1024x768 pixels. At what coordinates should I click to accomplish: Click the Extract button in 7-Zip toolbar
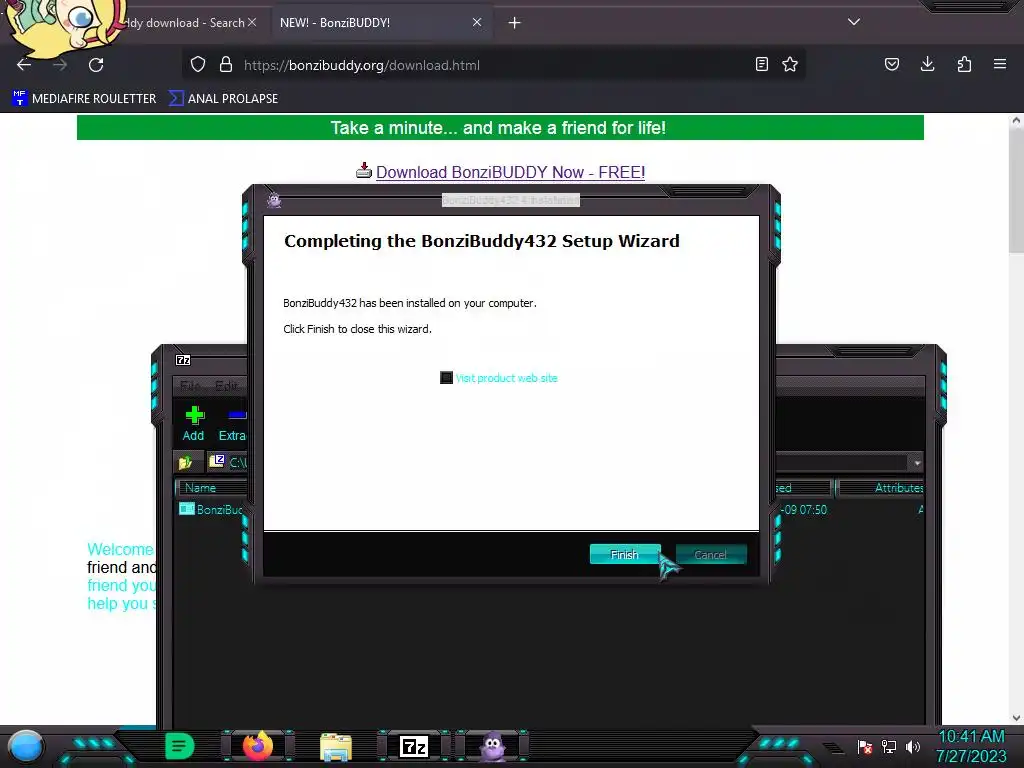(232, 423)
